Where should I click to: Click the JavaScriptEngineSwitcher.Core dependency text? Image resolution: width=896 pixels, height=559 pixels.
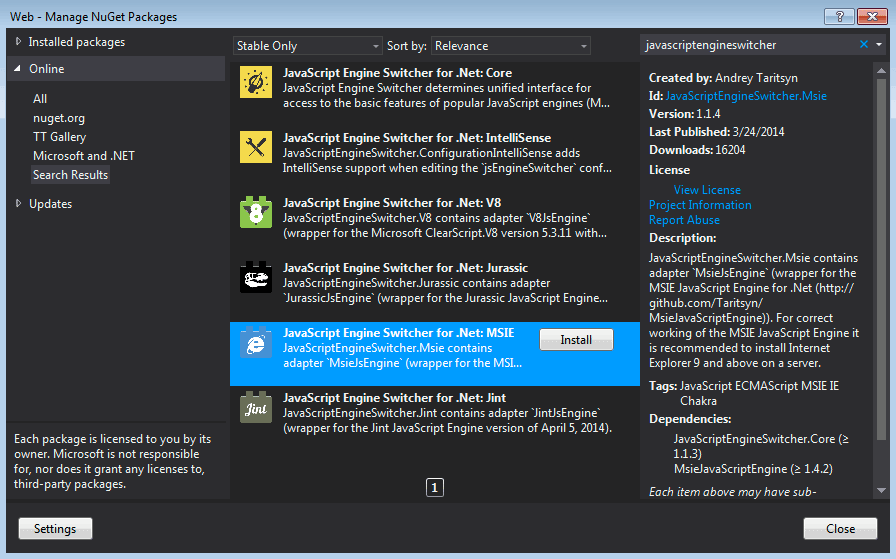point(761,446)
